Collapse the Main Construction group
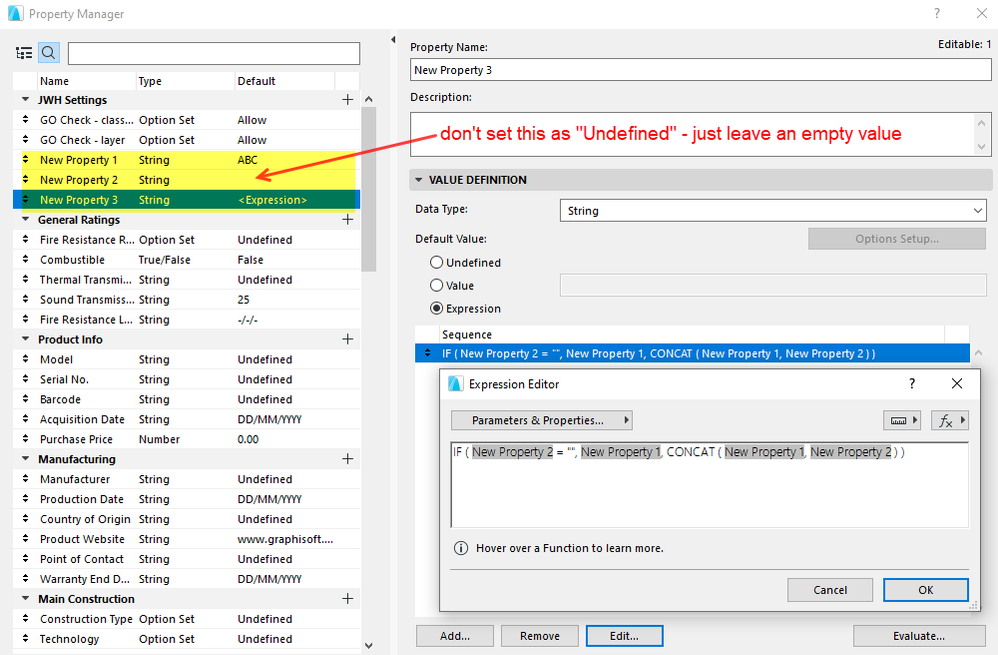 (x=25, y=598)
